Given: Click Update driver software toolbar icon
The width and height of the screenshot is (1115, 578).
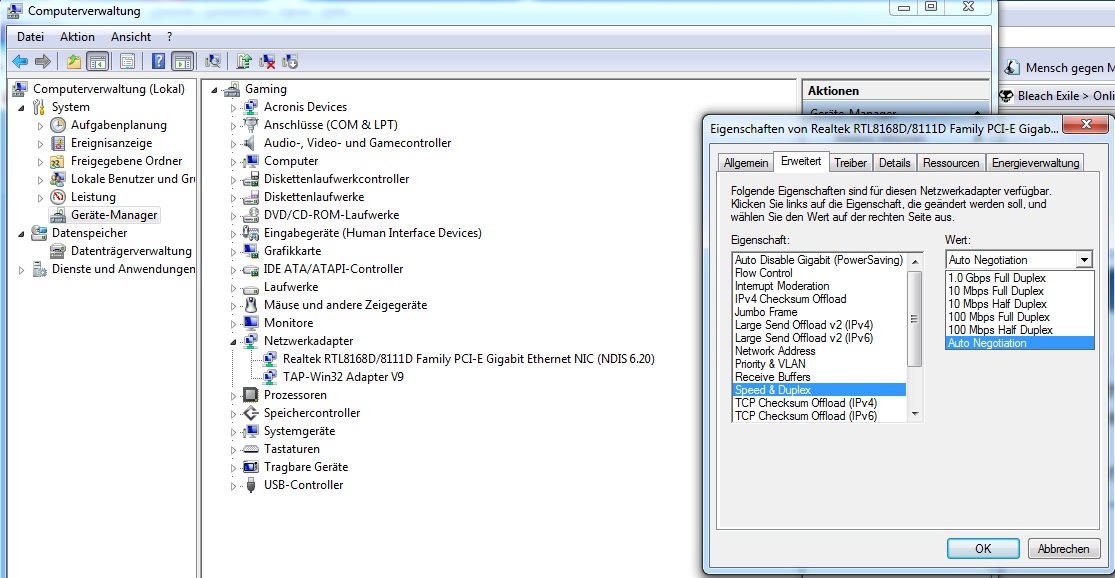Looking at the screenshot, I should 244,62.
